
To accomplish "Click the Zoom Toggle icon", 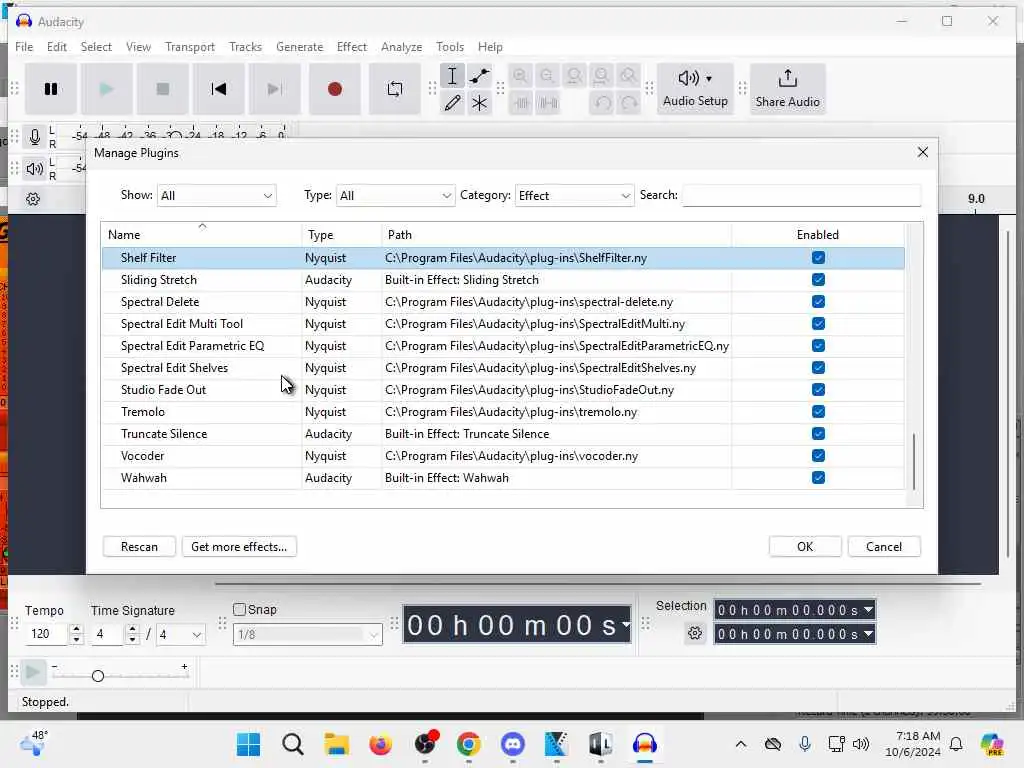I will (629, 76).
